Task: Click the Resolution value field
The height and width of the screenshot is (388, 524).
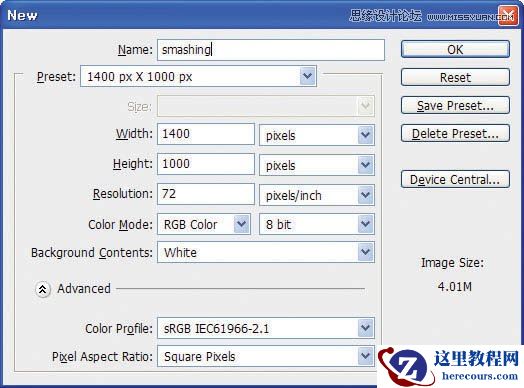Action: [206, 194]
